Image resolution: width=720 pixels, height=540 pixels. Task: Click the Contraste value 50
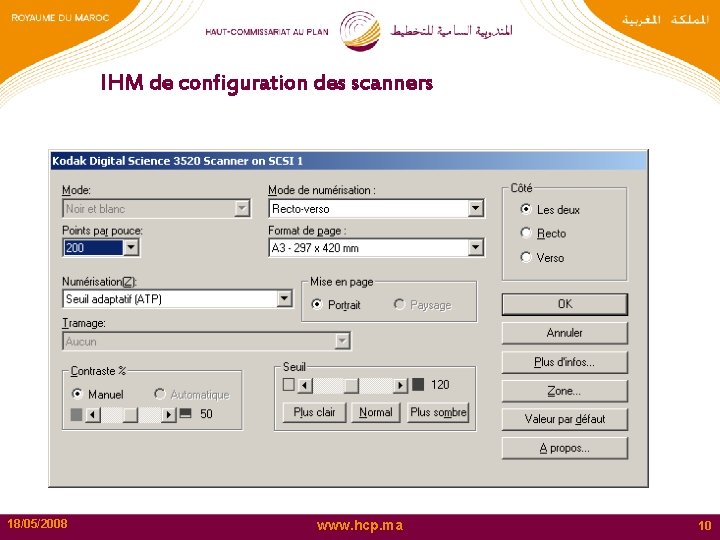(206, 414)
